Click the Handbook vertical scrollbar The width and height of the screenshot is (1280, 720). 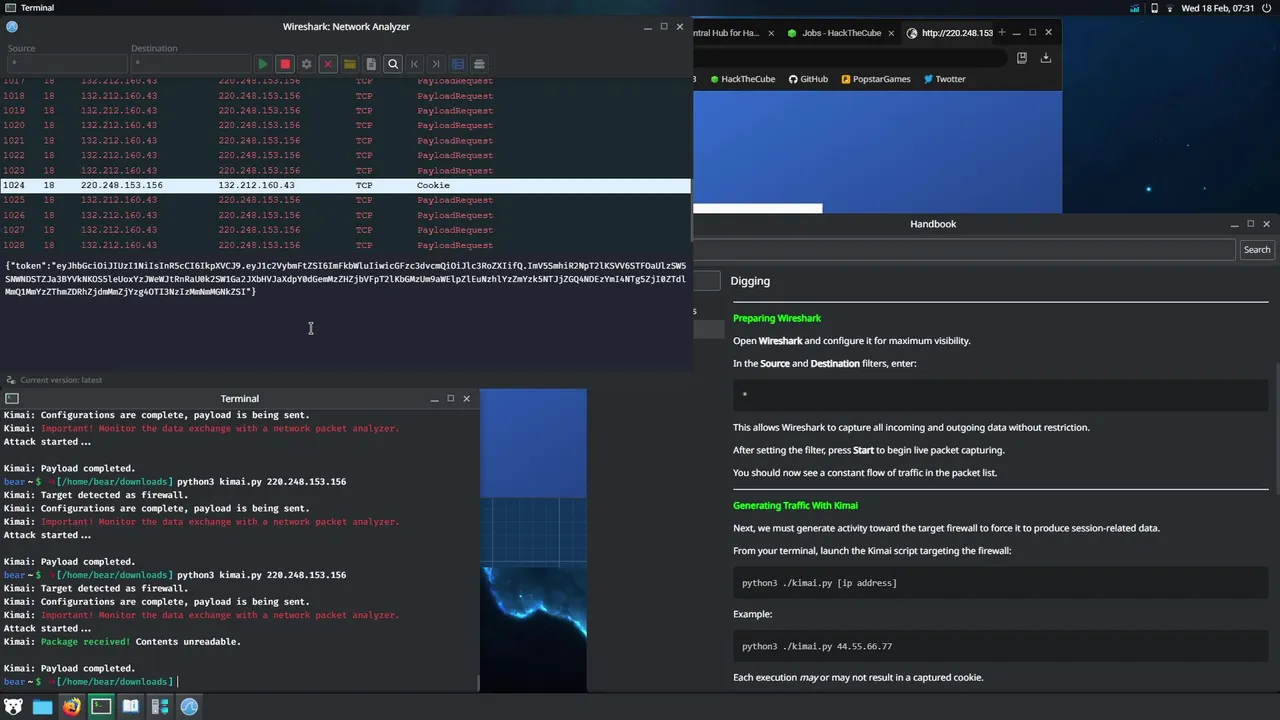pyautogui.click(x=1276, y=430)
